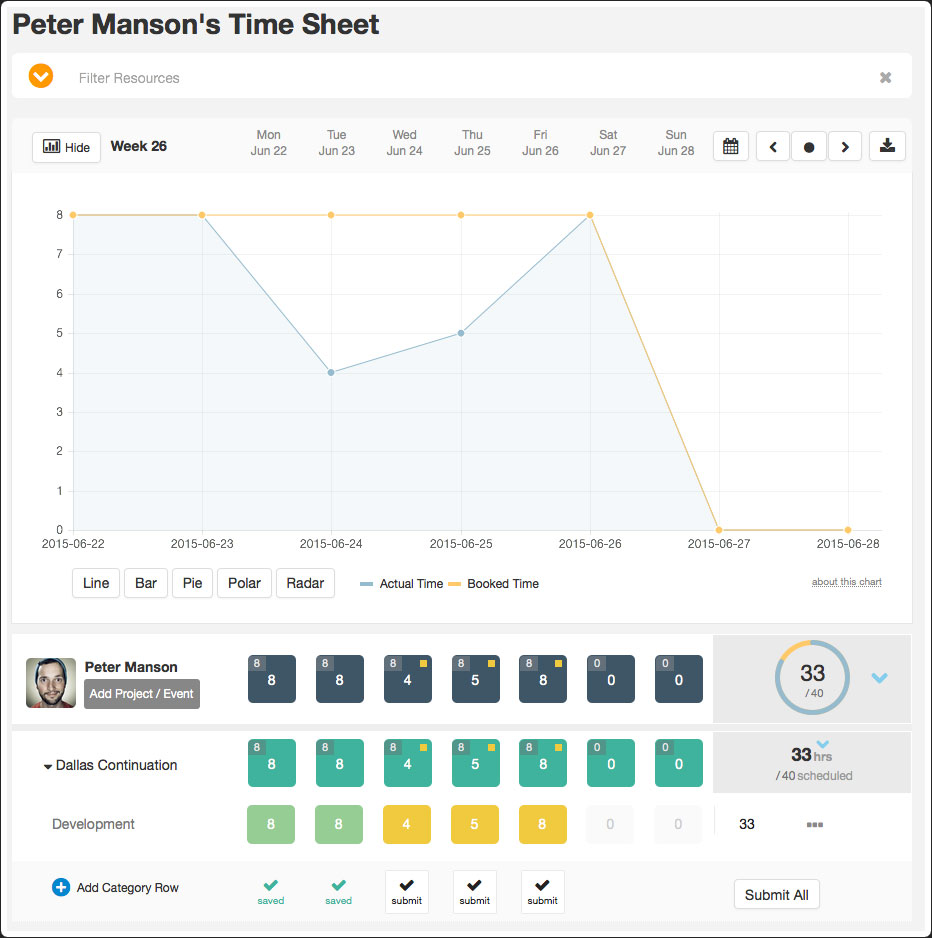Click Monday's saved checkmark
The height and width of the screenshot is (938, 932).
tap(271, 892)
